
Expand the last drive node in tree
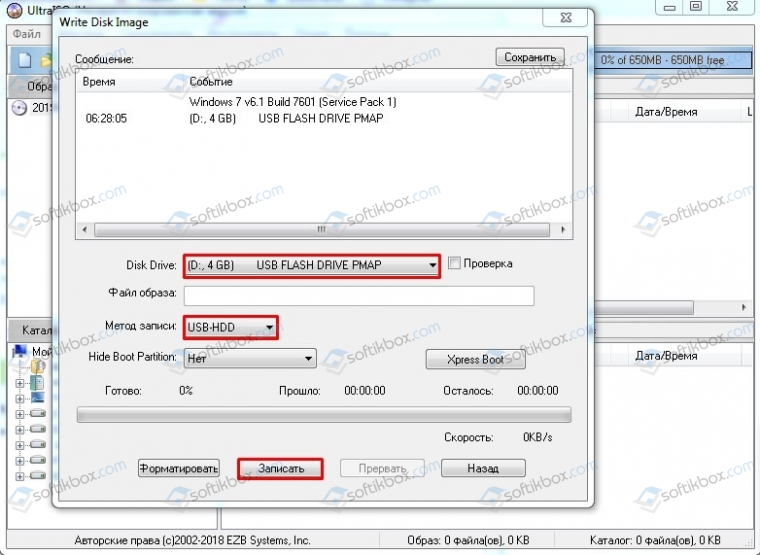(x=19, y=476)
